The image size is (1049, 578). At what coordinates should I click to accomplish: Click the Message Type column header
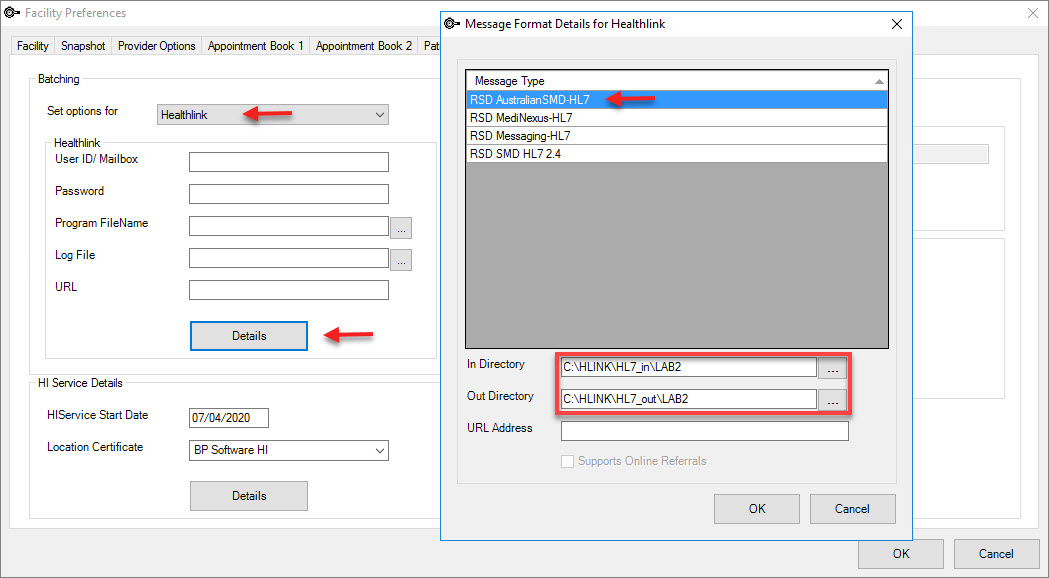[677, 81]
